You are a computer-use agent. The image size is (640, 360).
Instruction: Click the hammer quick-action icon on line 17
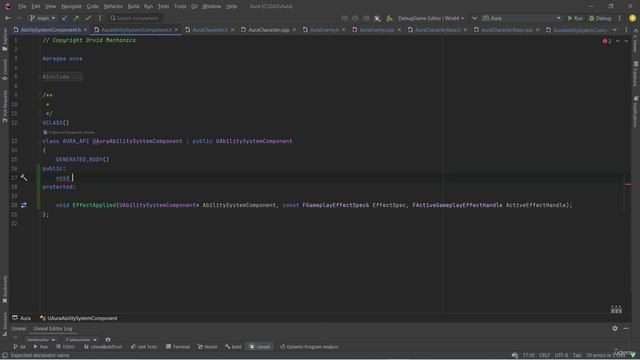tap(24, 178)
